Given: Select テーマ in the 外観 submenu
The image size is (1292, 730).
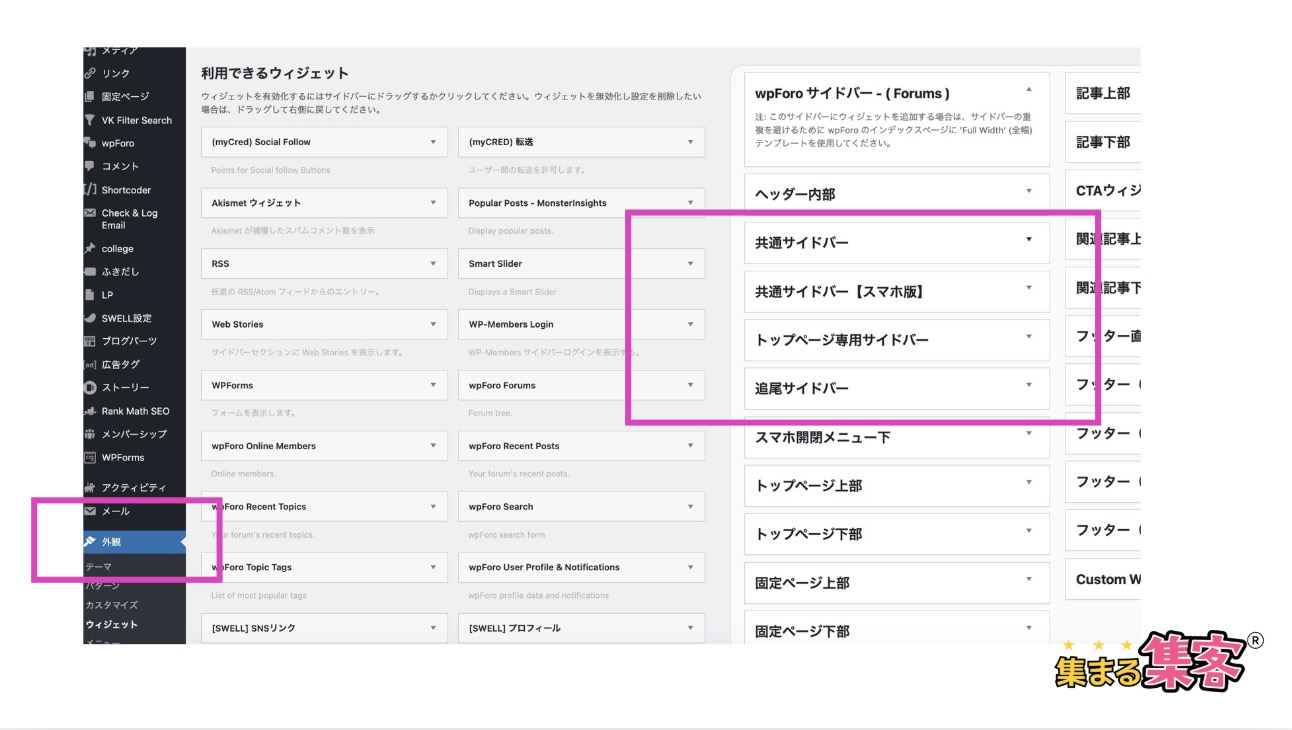Looking at the screenshot, I should 98,567.
